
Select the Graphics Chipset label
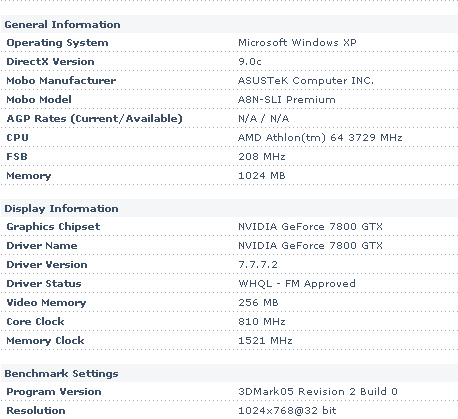53,227
